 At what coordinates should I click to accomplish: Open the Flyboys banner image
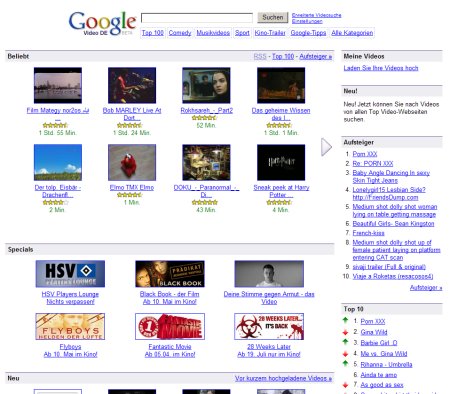pyautogui.click(x=70, y=326)
